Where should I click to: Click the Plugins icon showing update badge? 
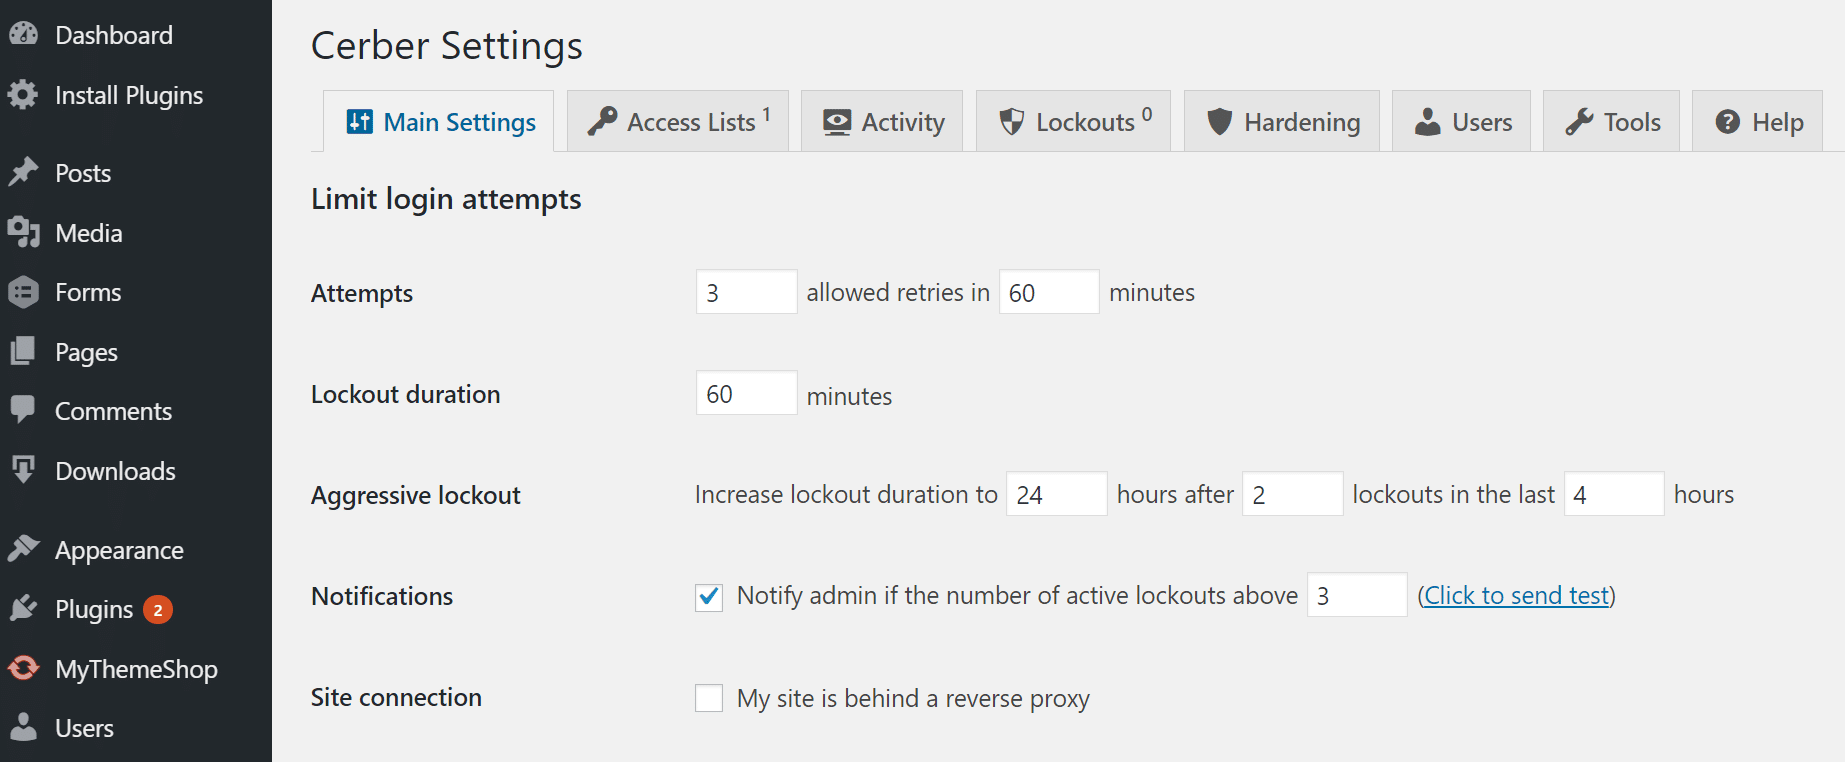pos(24,608)
